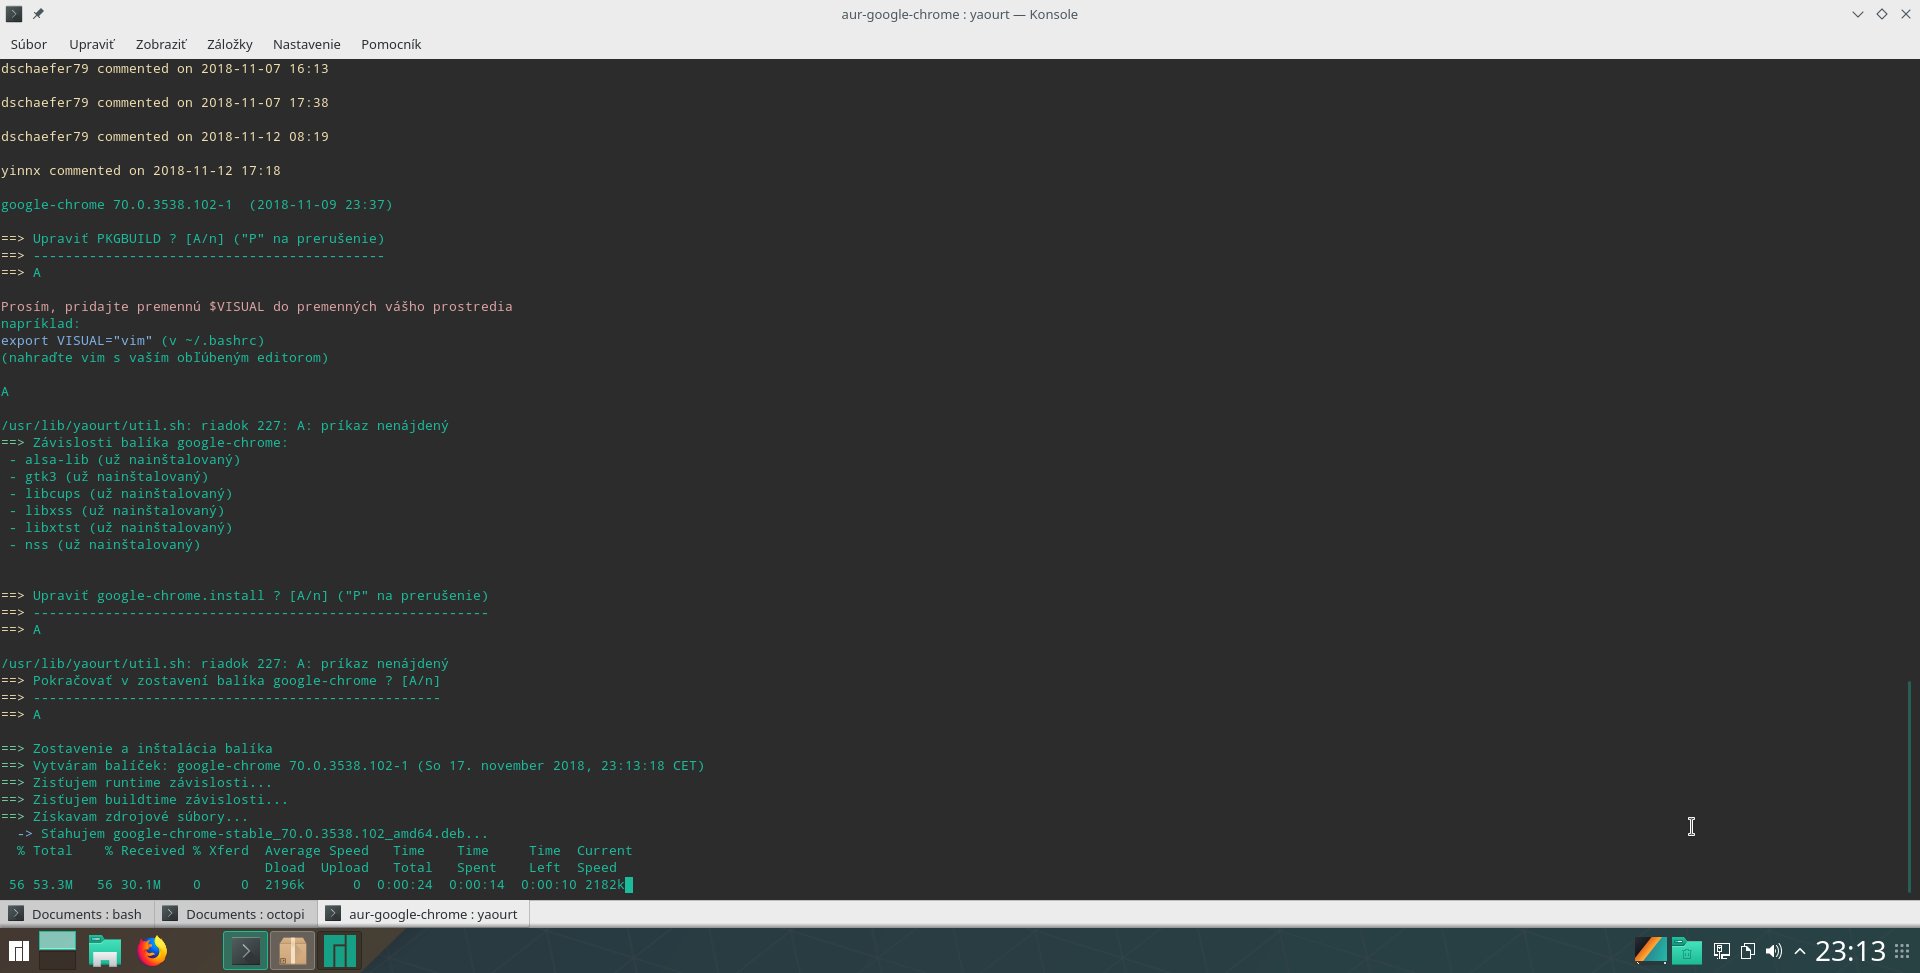The height and width of the screenshot is (973, 1920).
Task: Click the 'Upraviť PKGBUILD ?' prompt line
Action: coord(193,238)
